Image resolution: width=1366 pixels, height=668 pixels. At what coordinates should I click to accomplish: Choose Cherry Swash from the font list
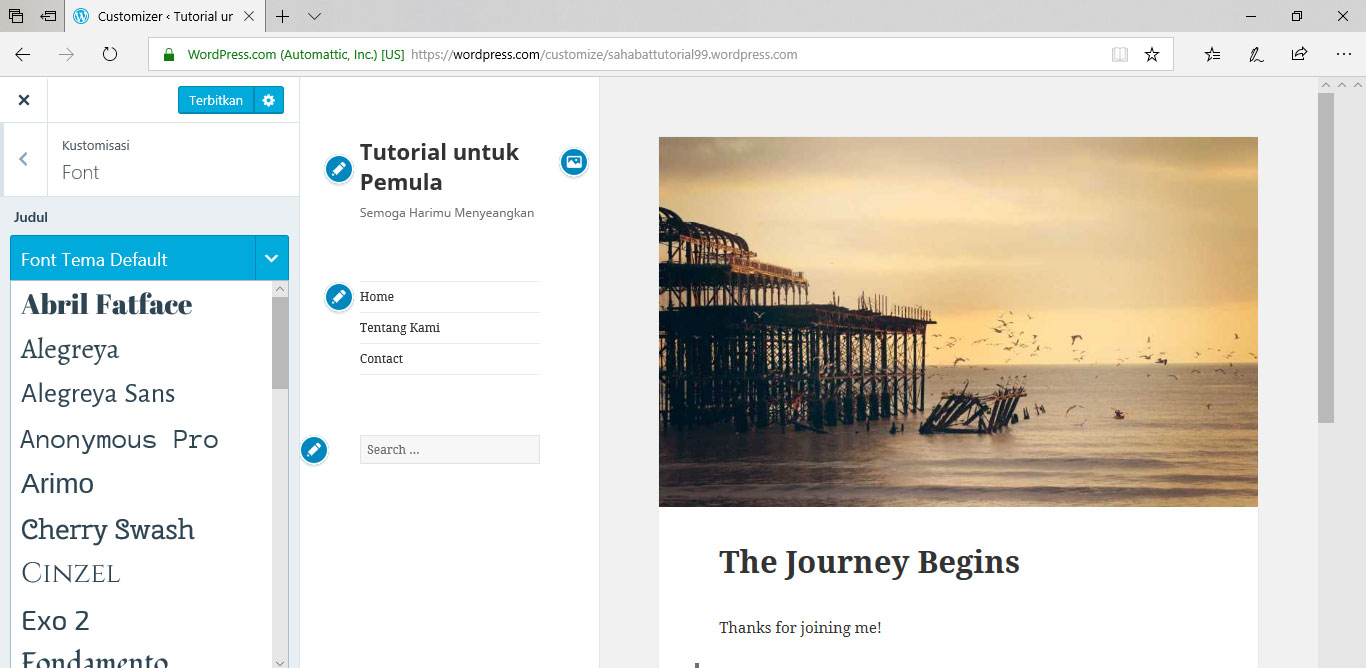click(108, 529)
